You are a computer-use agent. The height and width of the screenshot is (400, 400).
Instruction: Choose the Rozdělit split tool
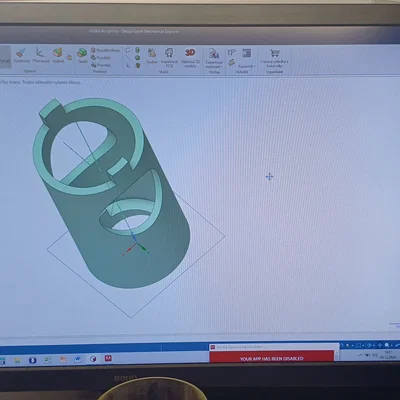[101, 57]
